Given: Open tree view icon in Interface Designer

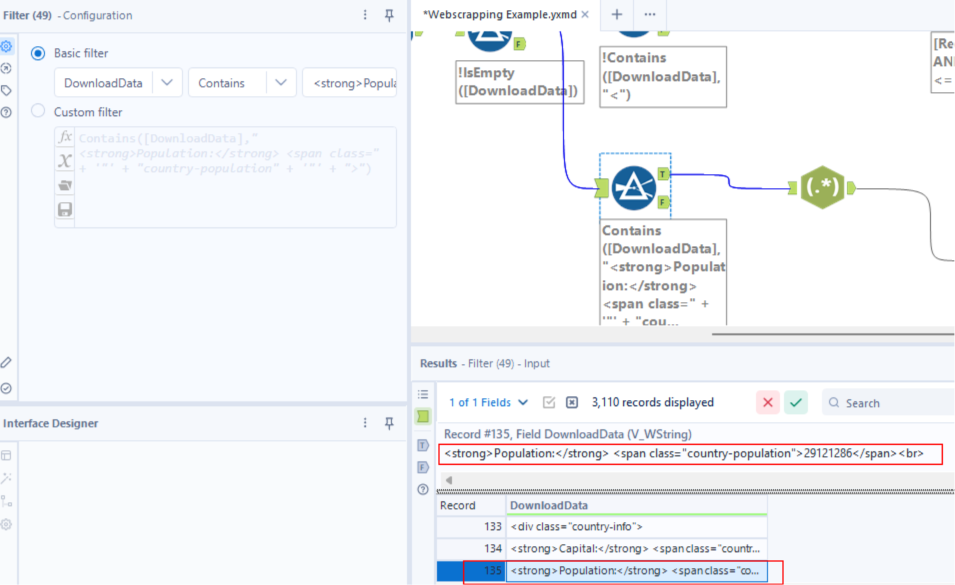Looking at the screenshot, I should [7, 501].
